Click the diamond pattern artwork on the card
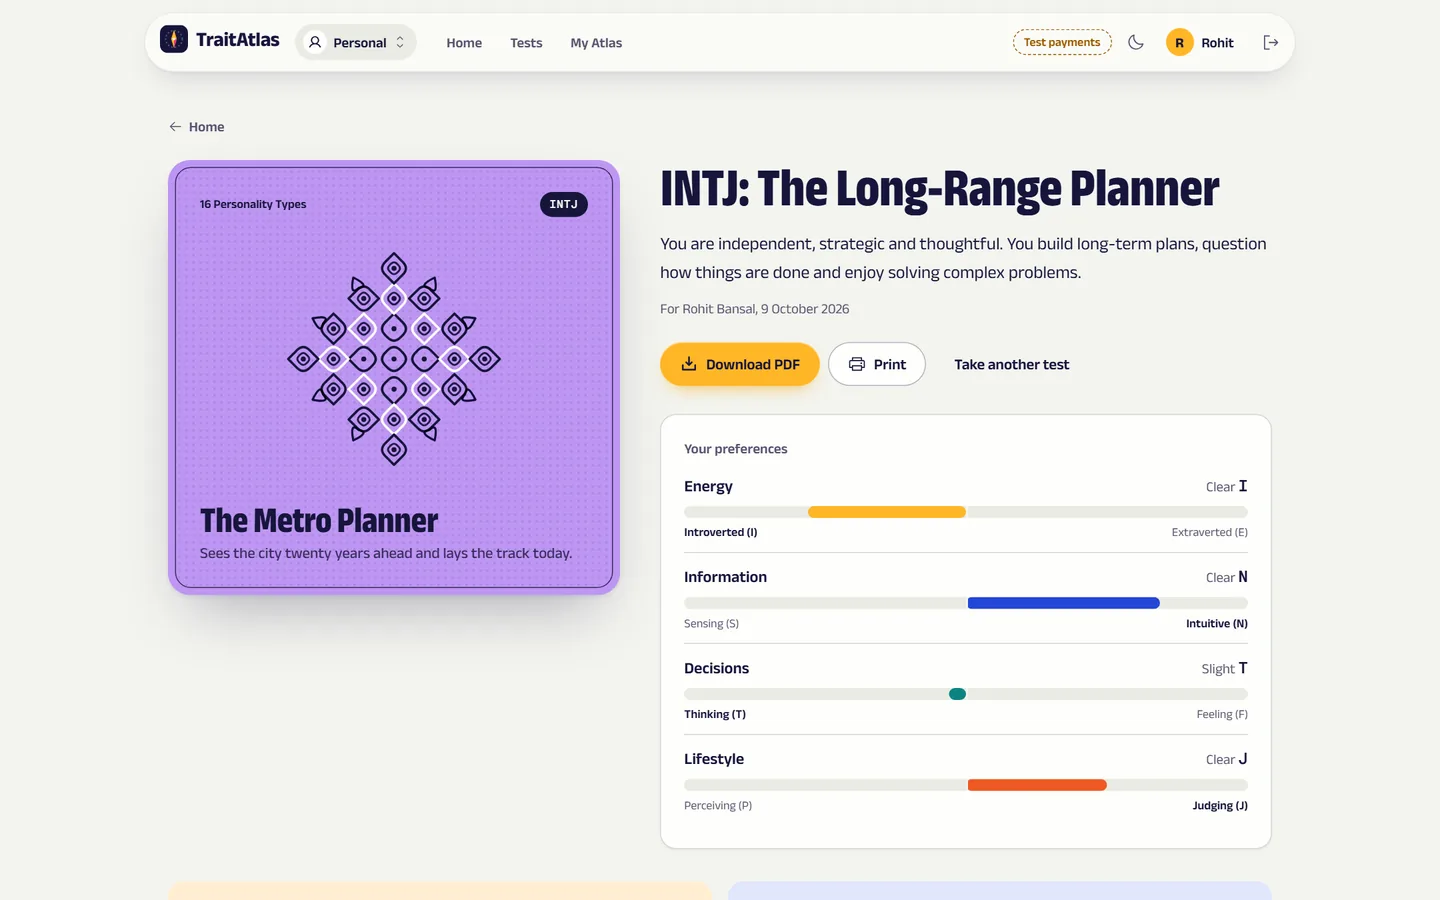This screenshot has height=900, width=1440. point(394,358)
